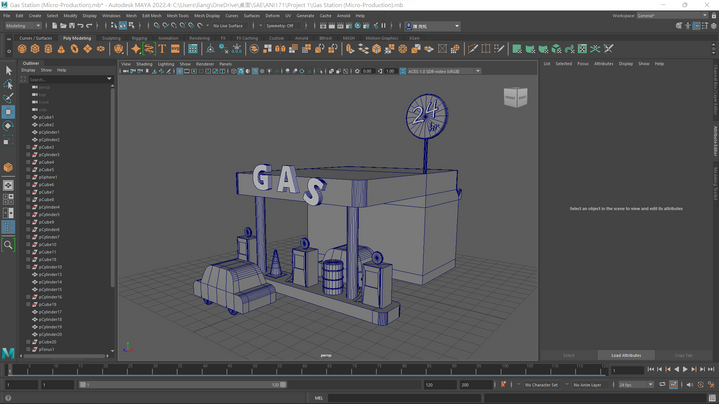Screen dimensions: 719x404
Task: Click the view cube in the viewport
Action: click(515, 97)
